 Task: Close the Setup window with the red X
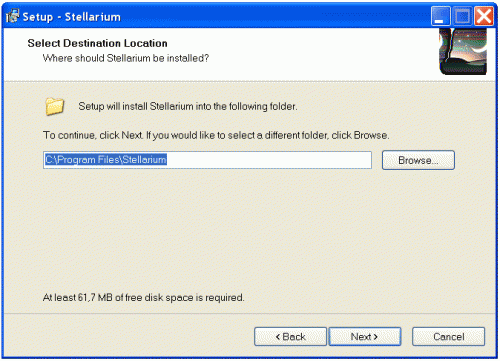[484, 16]
